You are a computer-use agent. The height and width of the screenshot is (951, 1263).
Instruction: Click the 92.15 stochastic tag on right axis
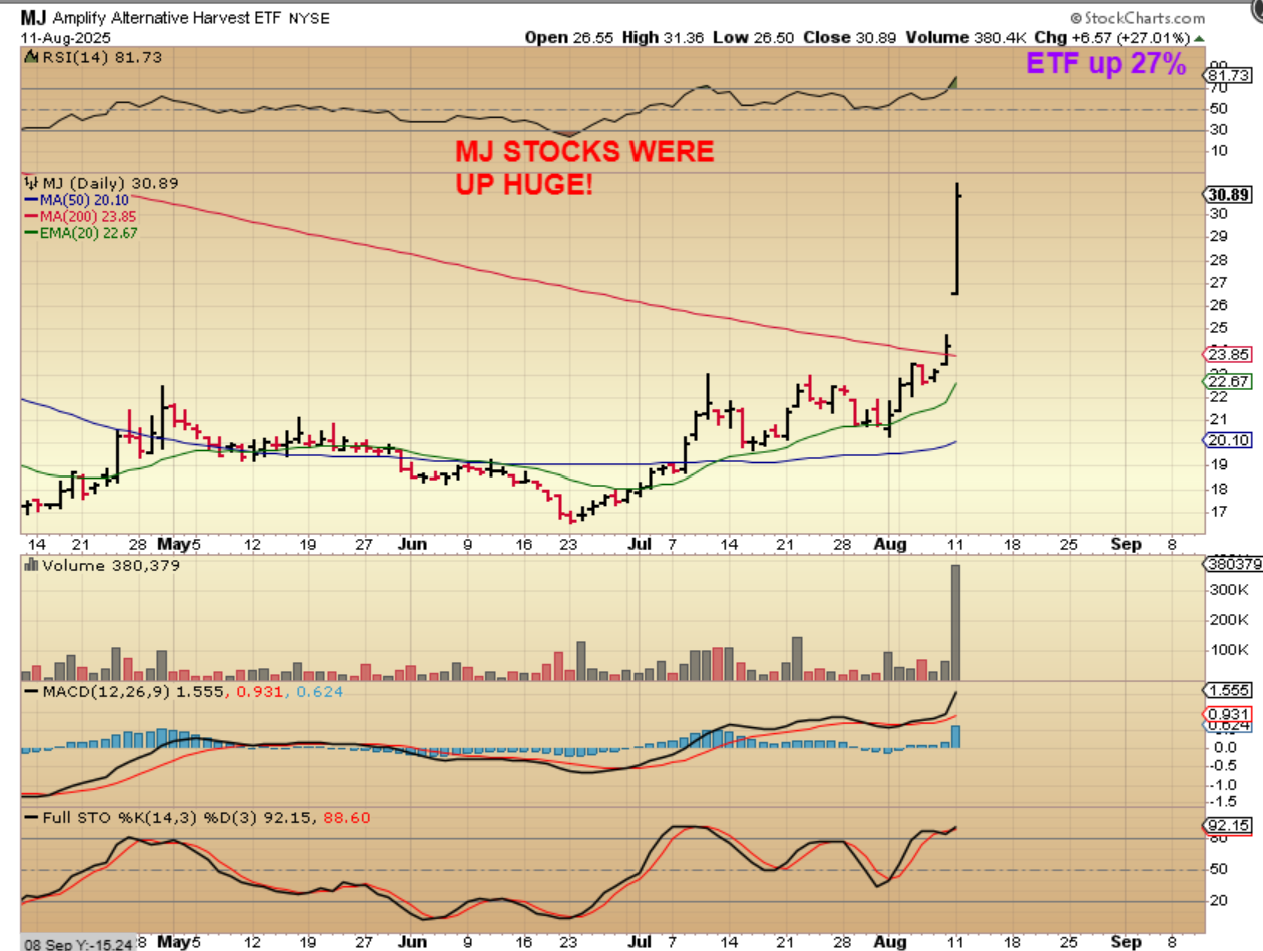(x=1227, y=826)
